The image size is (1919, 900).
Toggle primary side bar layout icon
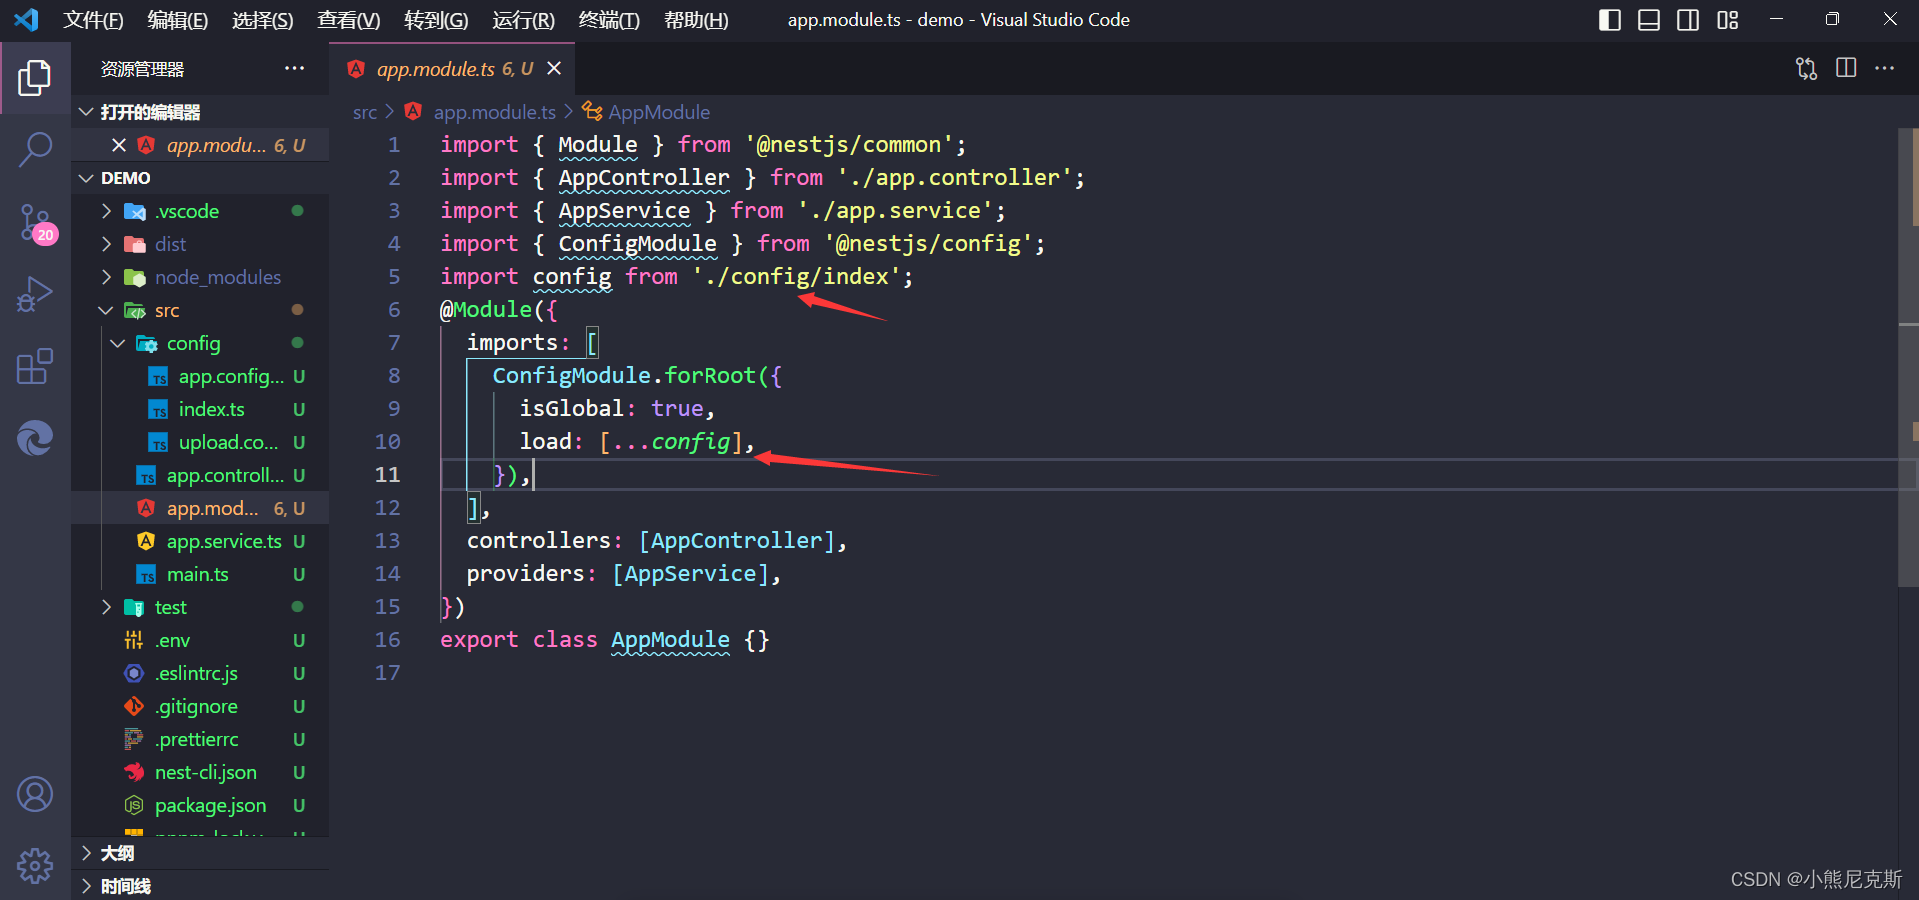pyautogui.click(x=1610, y=20)
